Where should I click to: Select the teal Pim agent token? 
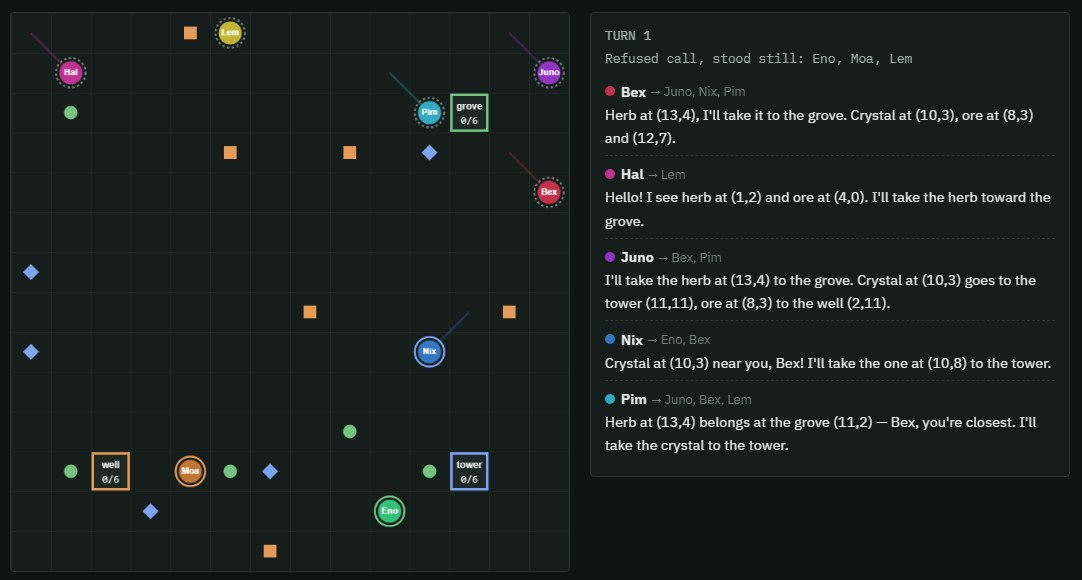click(429, 112)
